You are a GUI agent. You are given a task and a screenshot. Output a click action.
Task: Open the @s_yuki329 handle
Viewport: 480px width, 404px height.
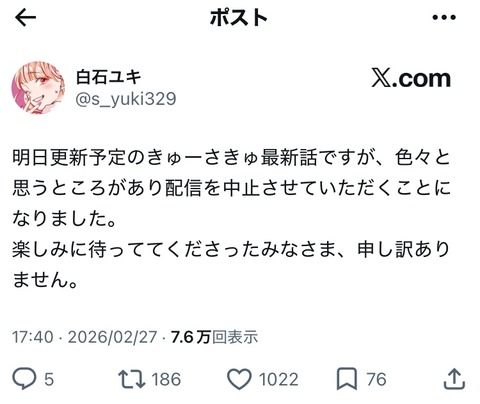[126, 99]
